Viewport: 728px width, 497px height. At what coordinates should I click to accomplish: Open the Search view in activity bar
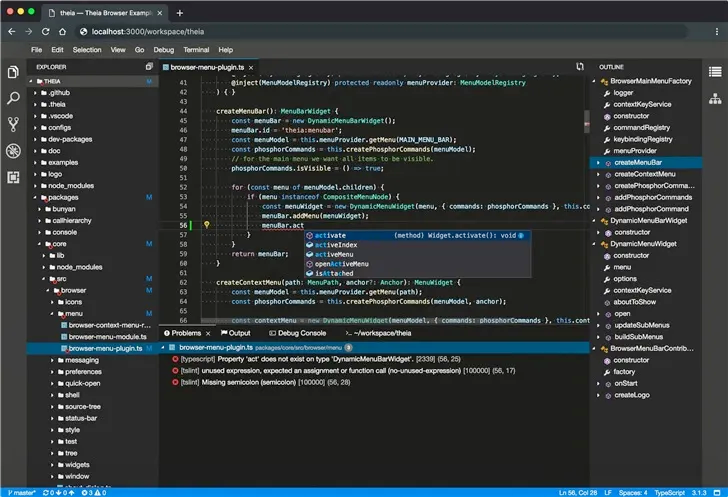13,98
